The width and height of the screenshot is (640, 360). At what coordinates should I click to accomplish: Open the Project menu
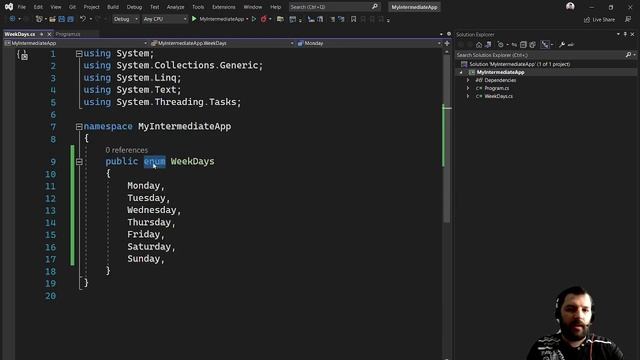(91, 7)
